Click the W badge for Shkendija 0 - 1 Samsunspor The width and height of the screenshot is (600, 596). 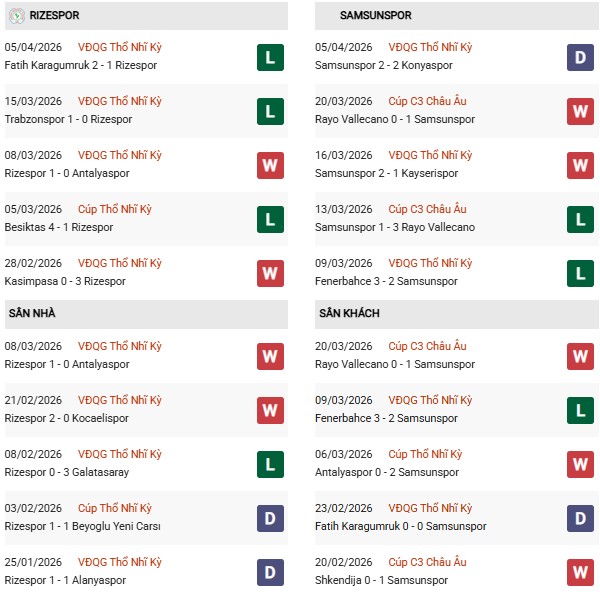pyautogui.click(x=580, y=572)
